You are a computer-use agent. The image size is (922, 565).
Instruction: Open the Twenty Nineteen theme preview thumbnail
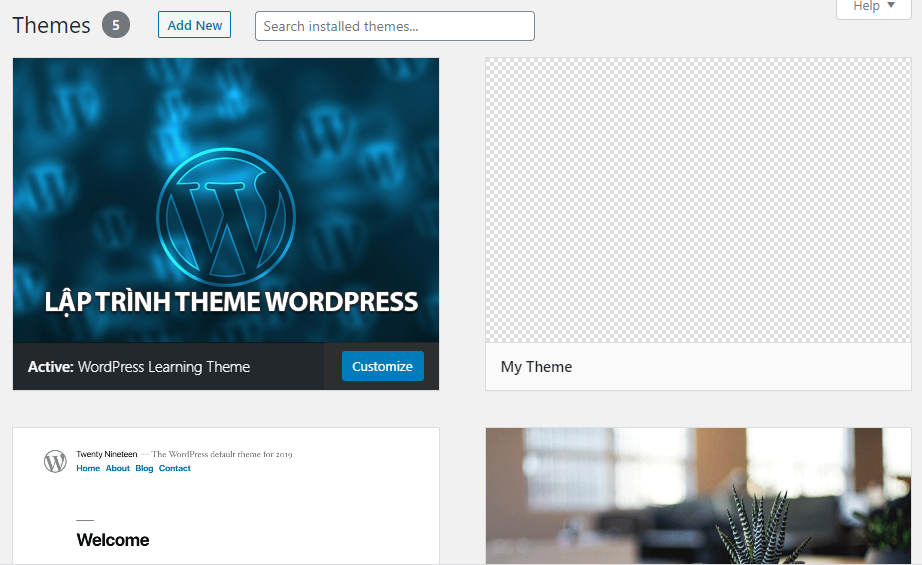point(226,496)
